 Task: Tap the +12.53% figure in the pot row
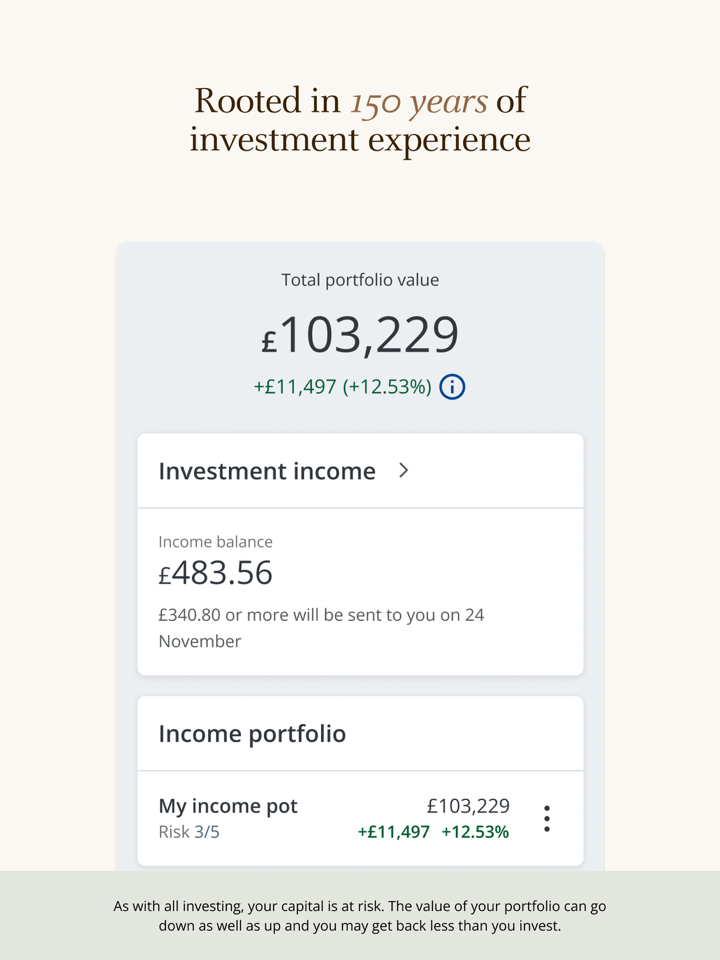475,832
